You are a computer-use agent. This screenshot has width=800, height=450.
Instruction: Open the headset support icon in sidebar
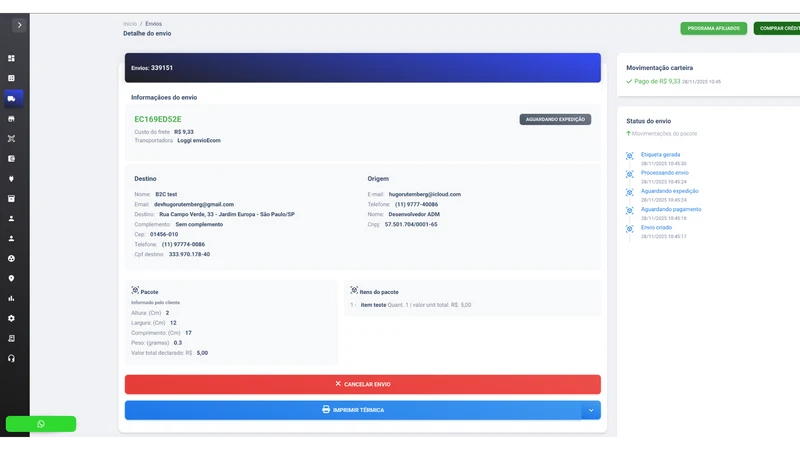click(11, 359)
